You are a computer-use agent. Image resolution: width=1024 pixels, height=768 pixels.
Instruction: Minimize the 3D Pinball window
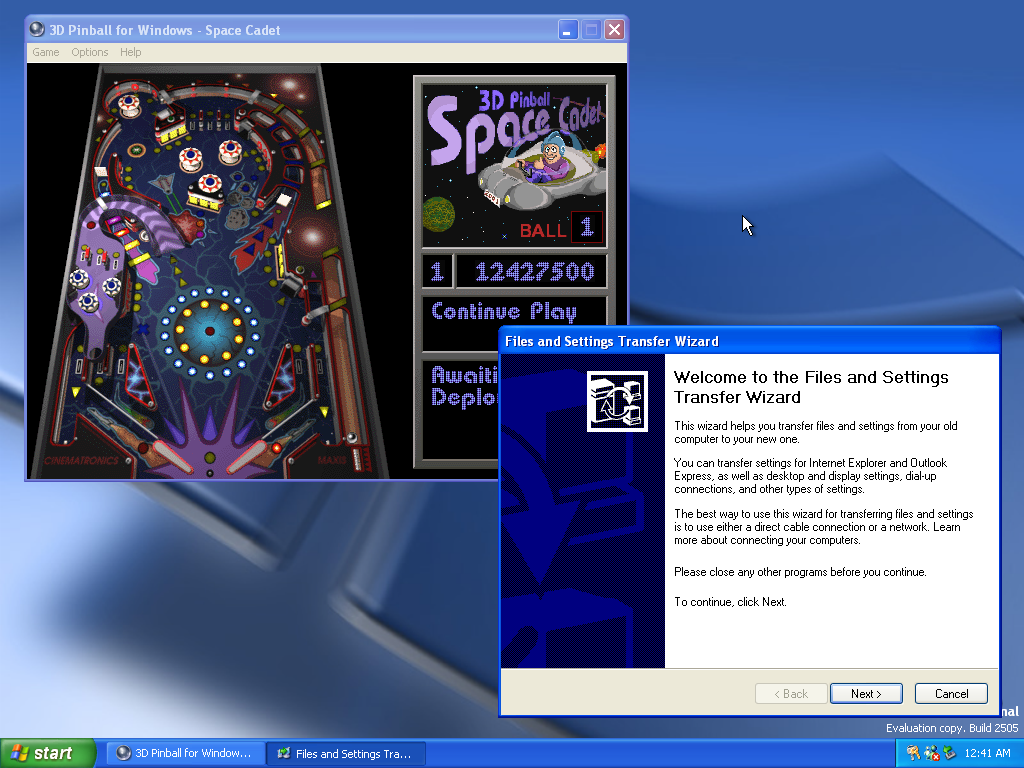(568, 29)
